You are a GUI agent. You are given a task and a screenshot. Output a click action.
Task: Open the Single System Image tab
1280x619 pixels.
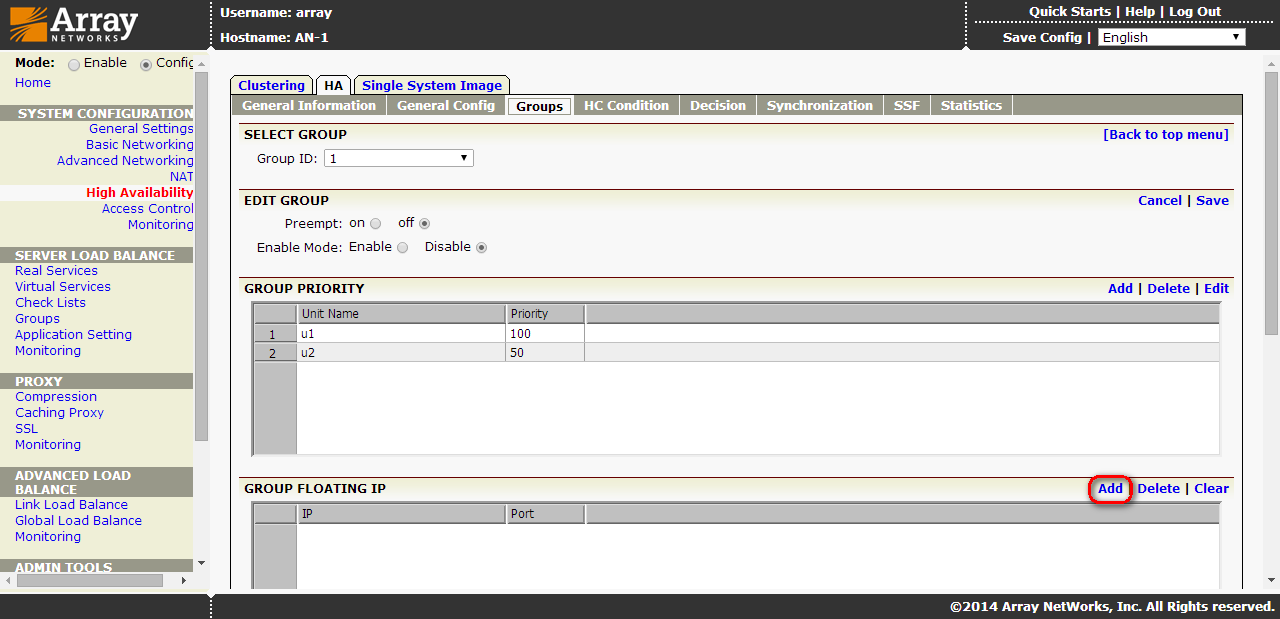432,85
